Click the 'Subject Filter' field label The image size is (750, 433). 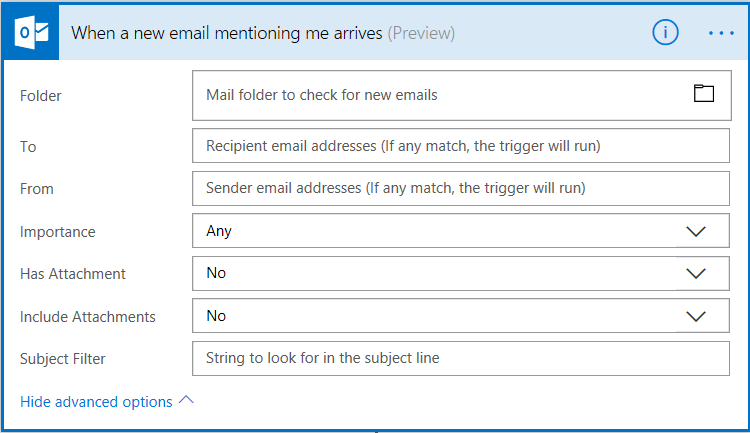point(63,359)
